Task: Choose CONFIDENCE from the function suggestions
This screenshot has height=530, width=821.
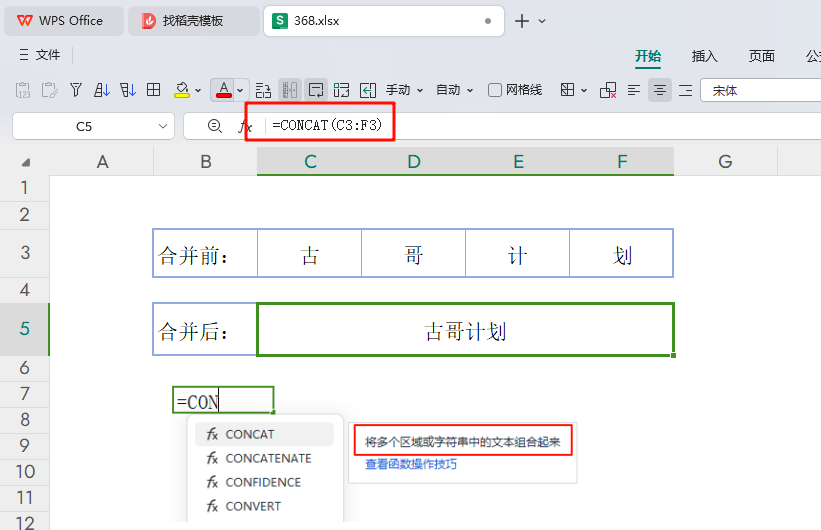Action: [x=264, y=482]
